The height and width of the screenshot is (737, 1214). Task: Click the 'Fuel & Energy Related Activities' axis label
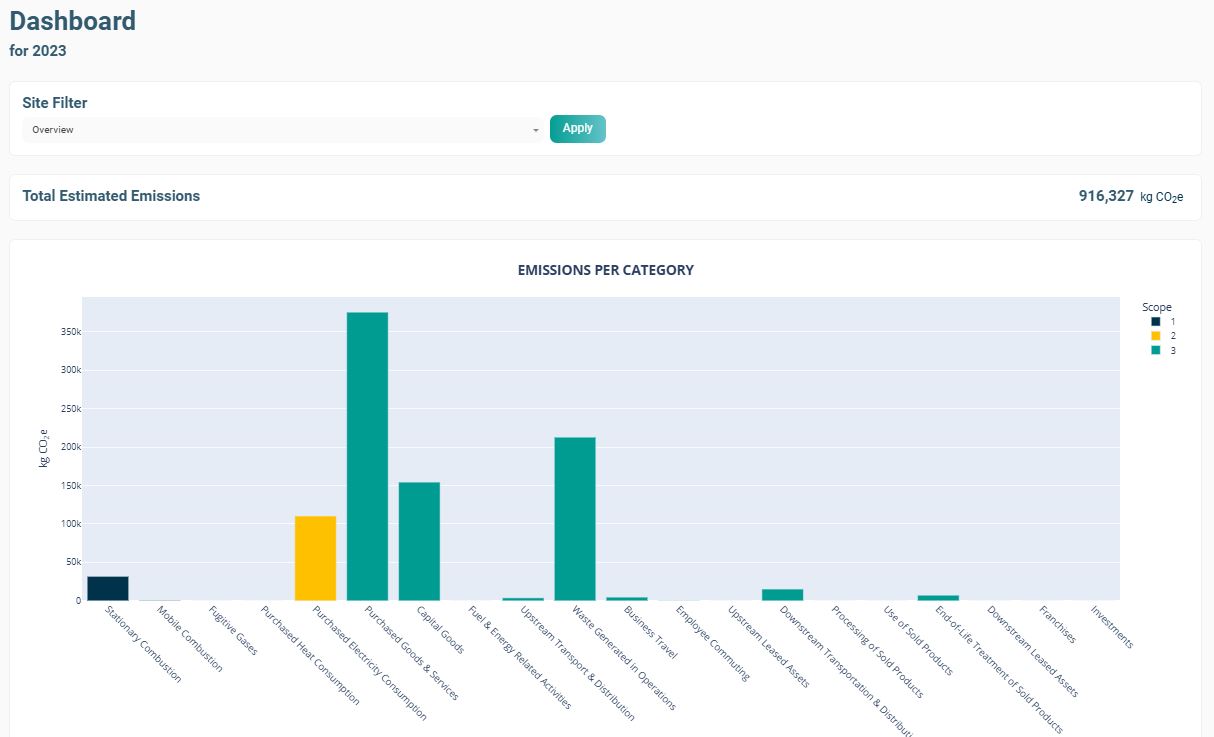pos(518,657)
